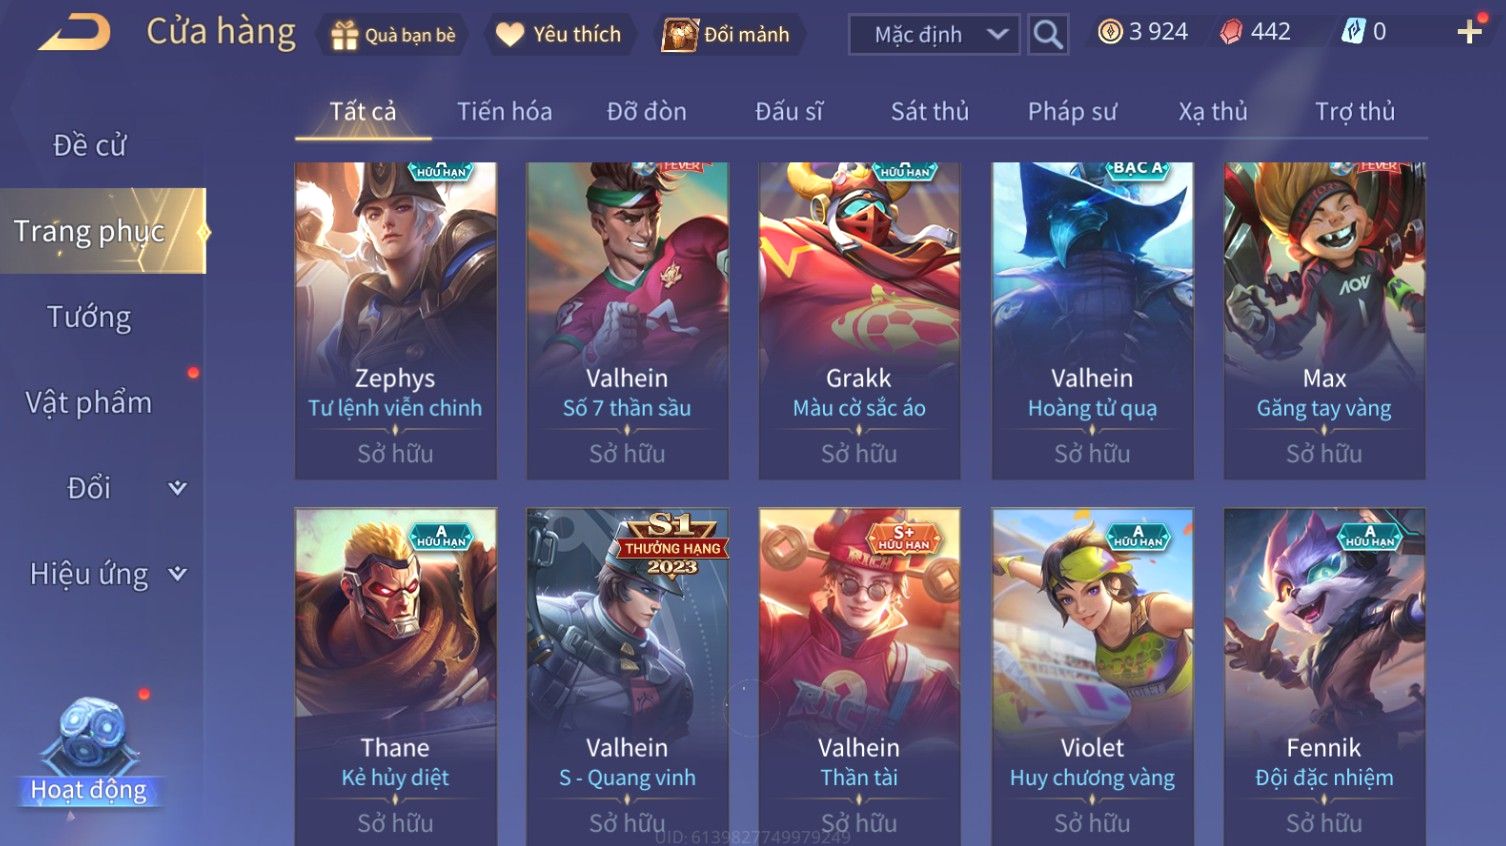Open Tướng in the sidebar
The width and height of the screenshot is (1506, 846).
coord(90,317)
